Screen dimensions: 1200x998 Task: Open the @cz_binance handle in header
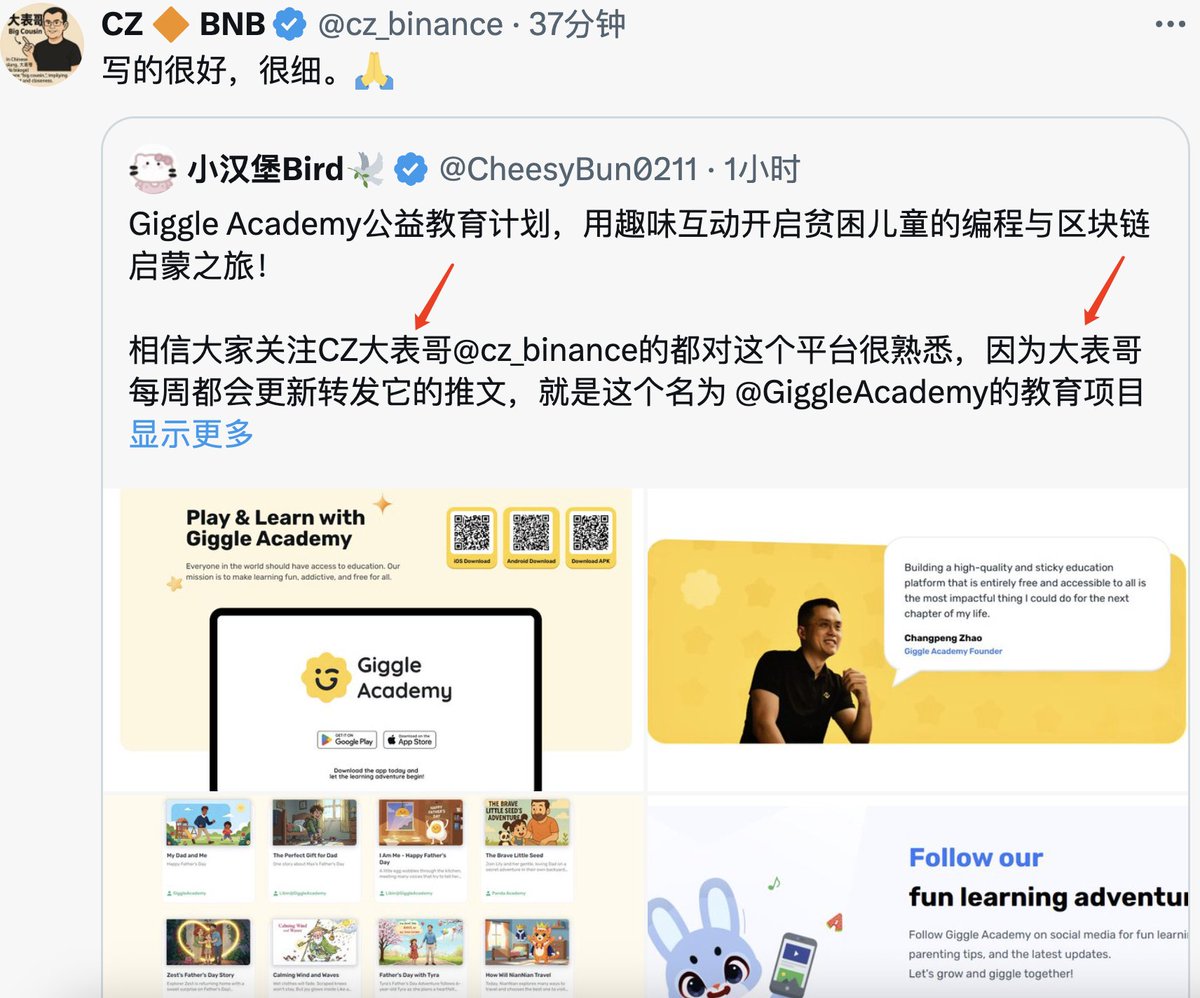click(x=410, y=24)
